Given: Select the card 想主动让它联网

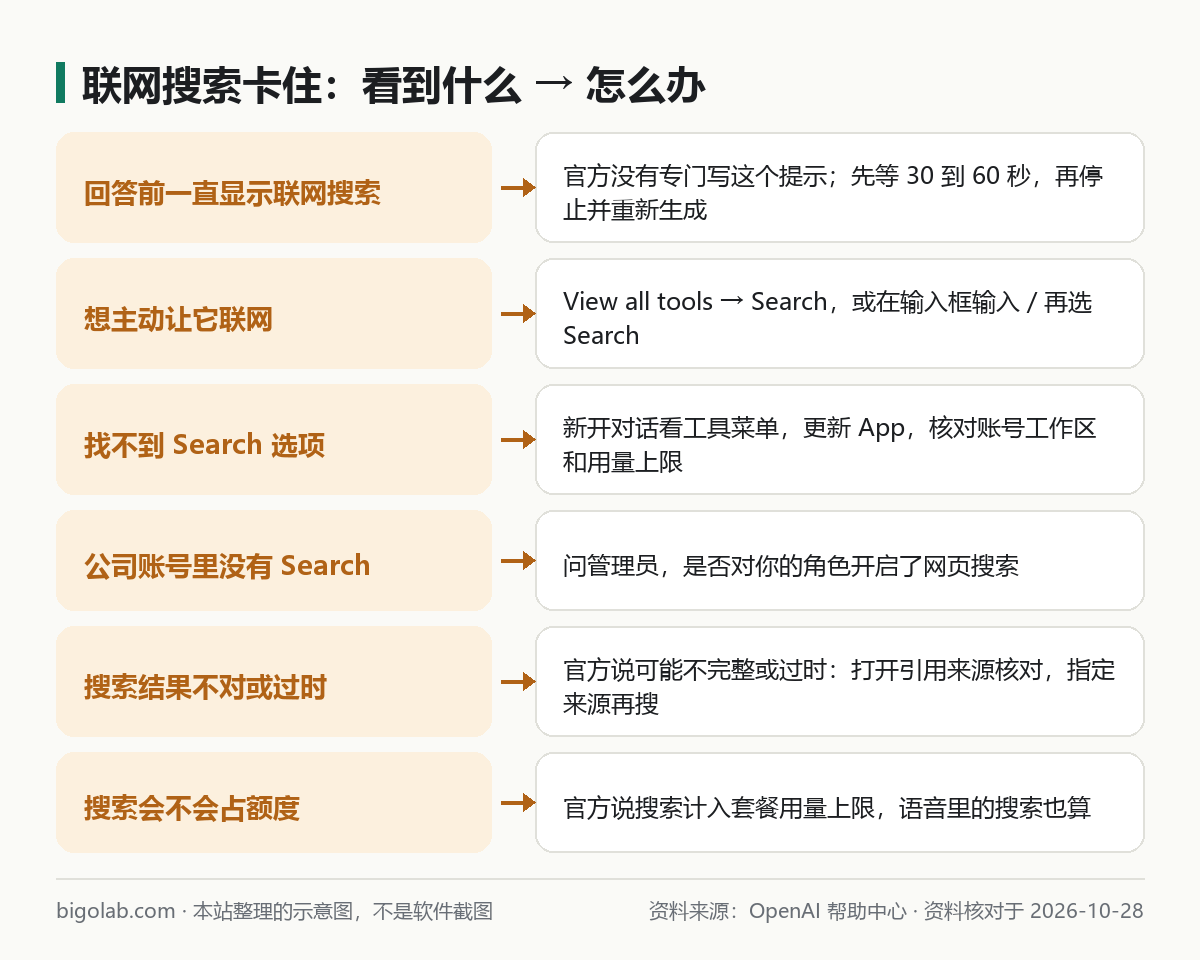Looking at the screenshot, I should (274, 313).
